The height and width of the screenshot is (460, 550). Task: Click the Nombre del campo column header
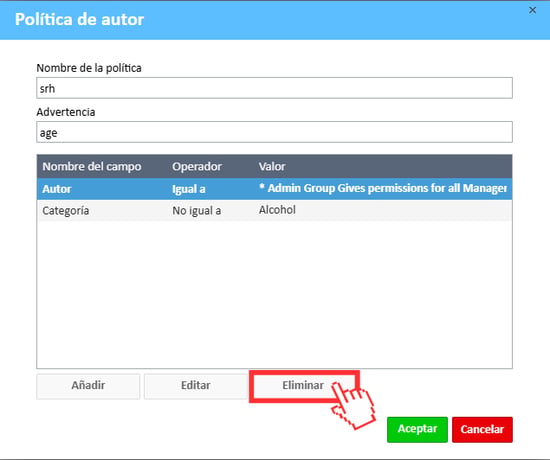point(92,167)
